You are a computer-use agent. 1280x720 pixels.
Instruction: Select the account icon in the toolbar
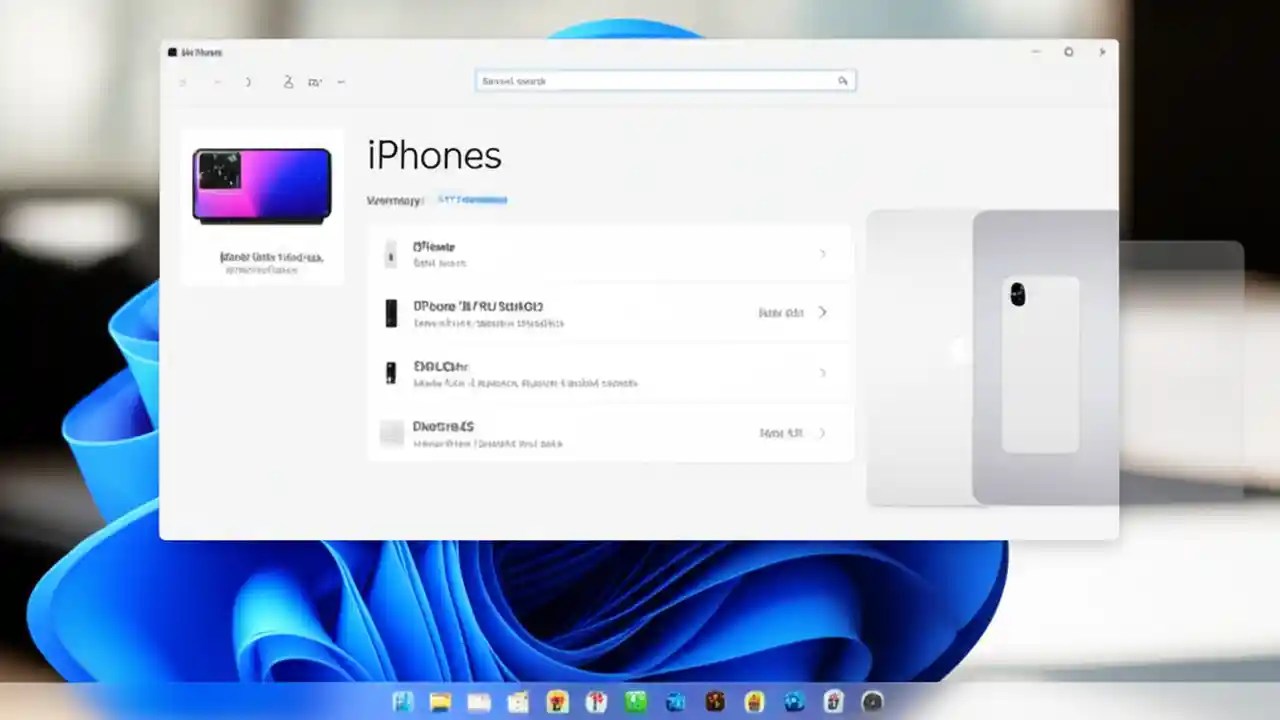(x=289, y=82)
